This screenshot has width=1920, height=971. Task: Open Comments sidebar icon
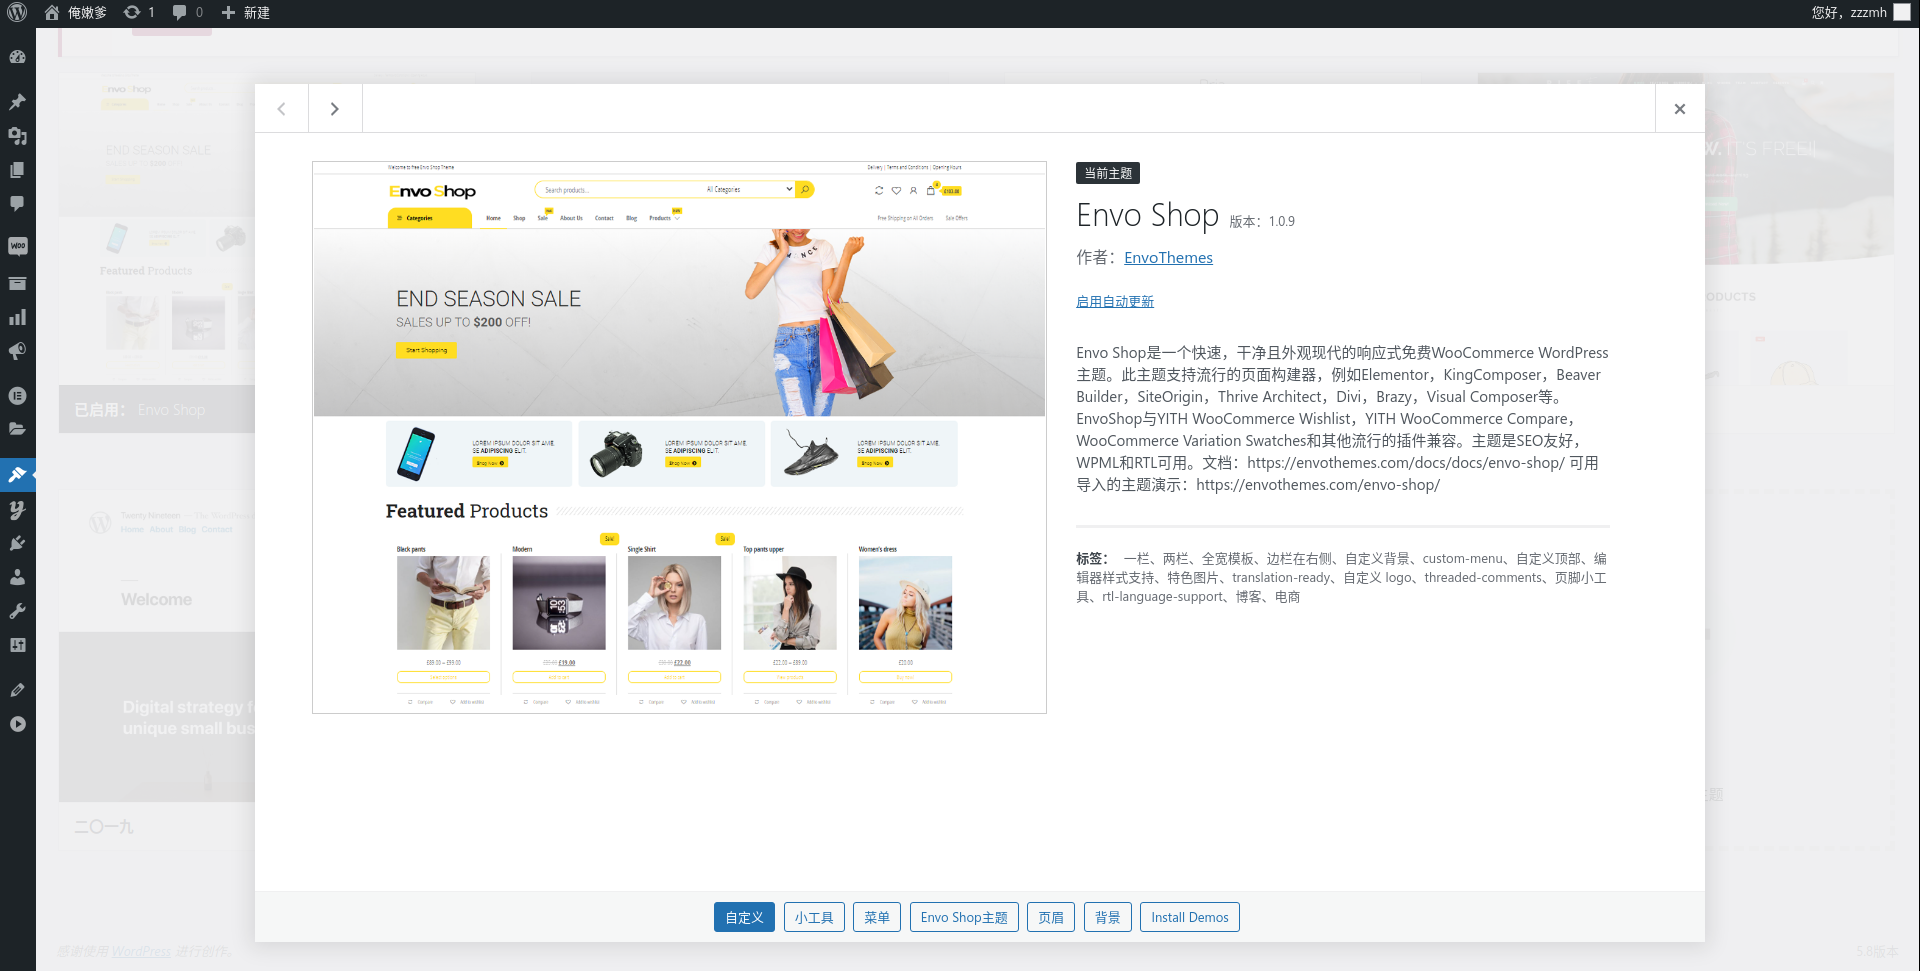click(x=17, y=203)
